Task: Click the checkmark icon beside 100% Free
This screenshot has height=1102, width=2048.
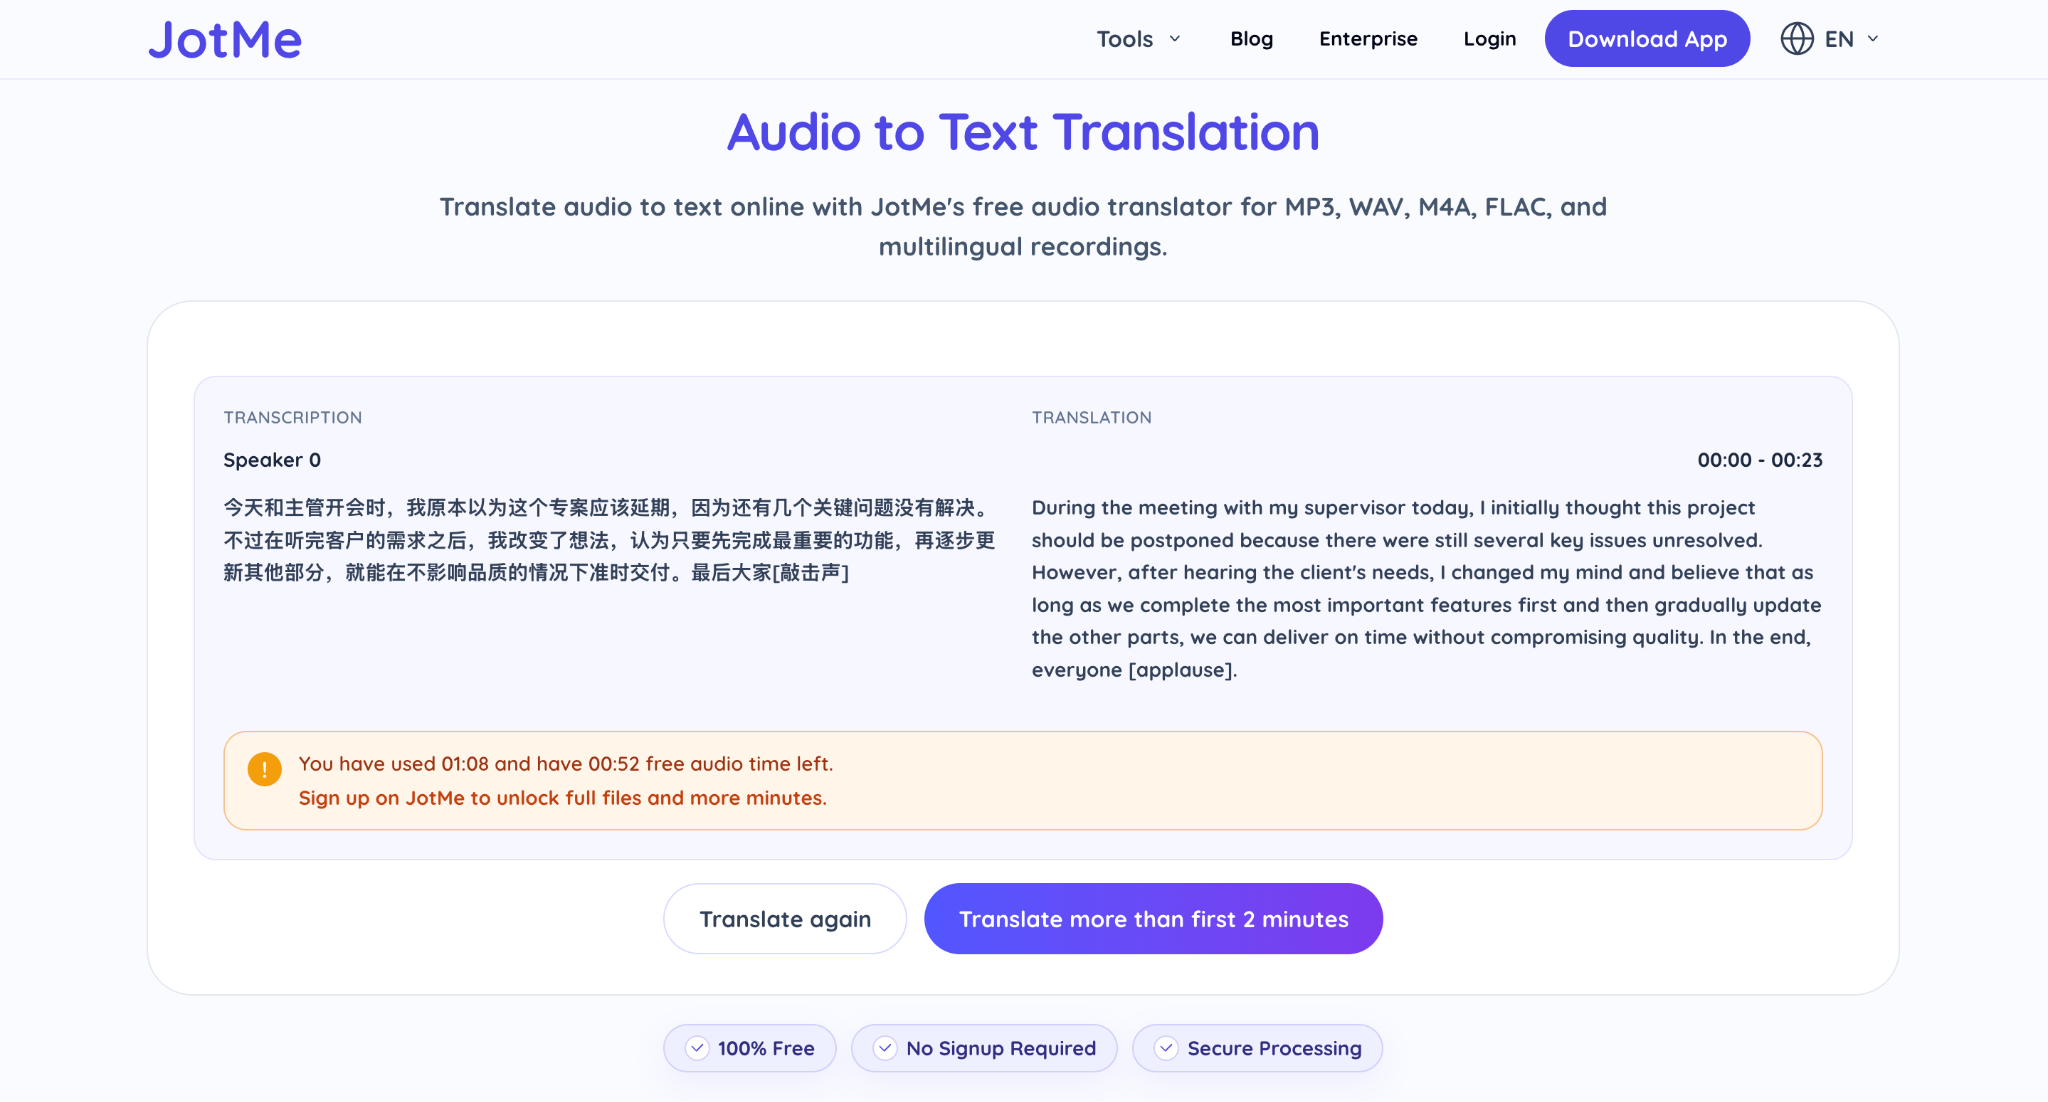Action: click(x=697, y=1048)
